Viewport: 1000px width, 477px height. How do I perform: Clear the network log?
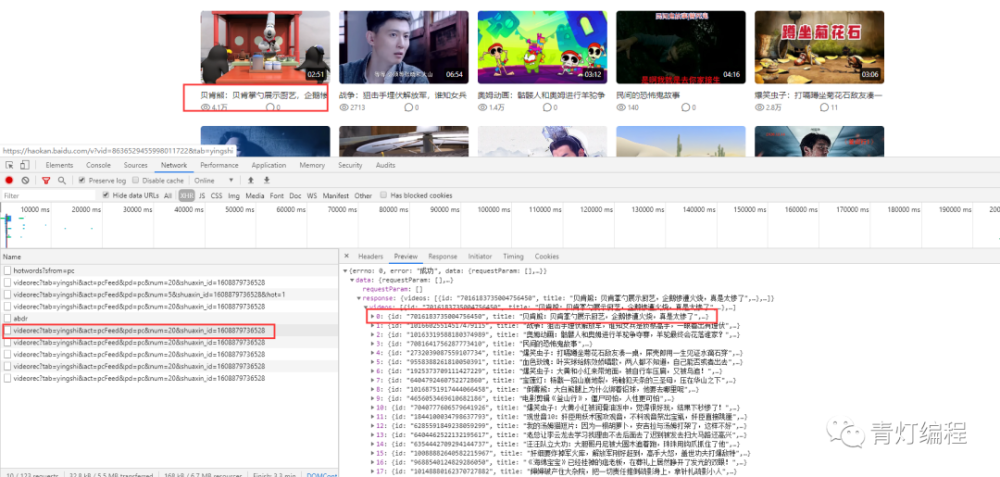tap(25, 180)
